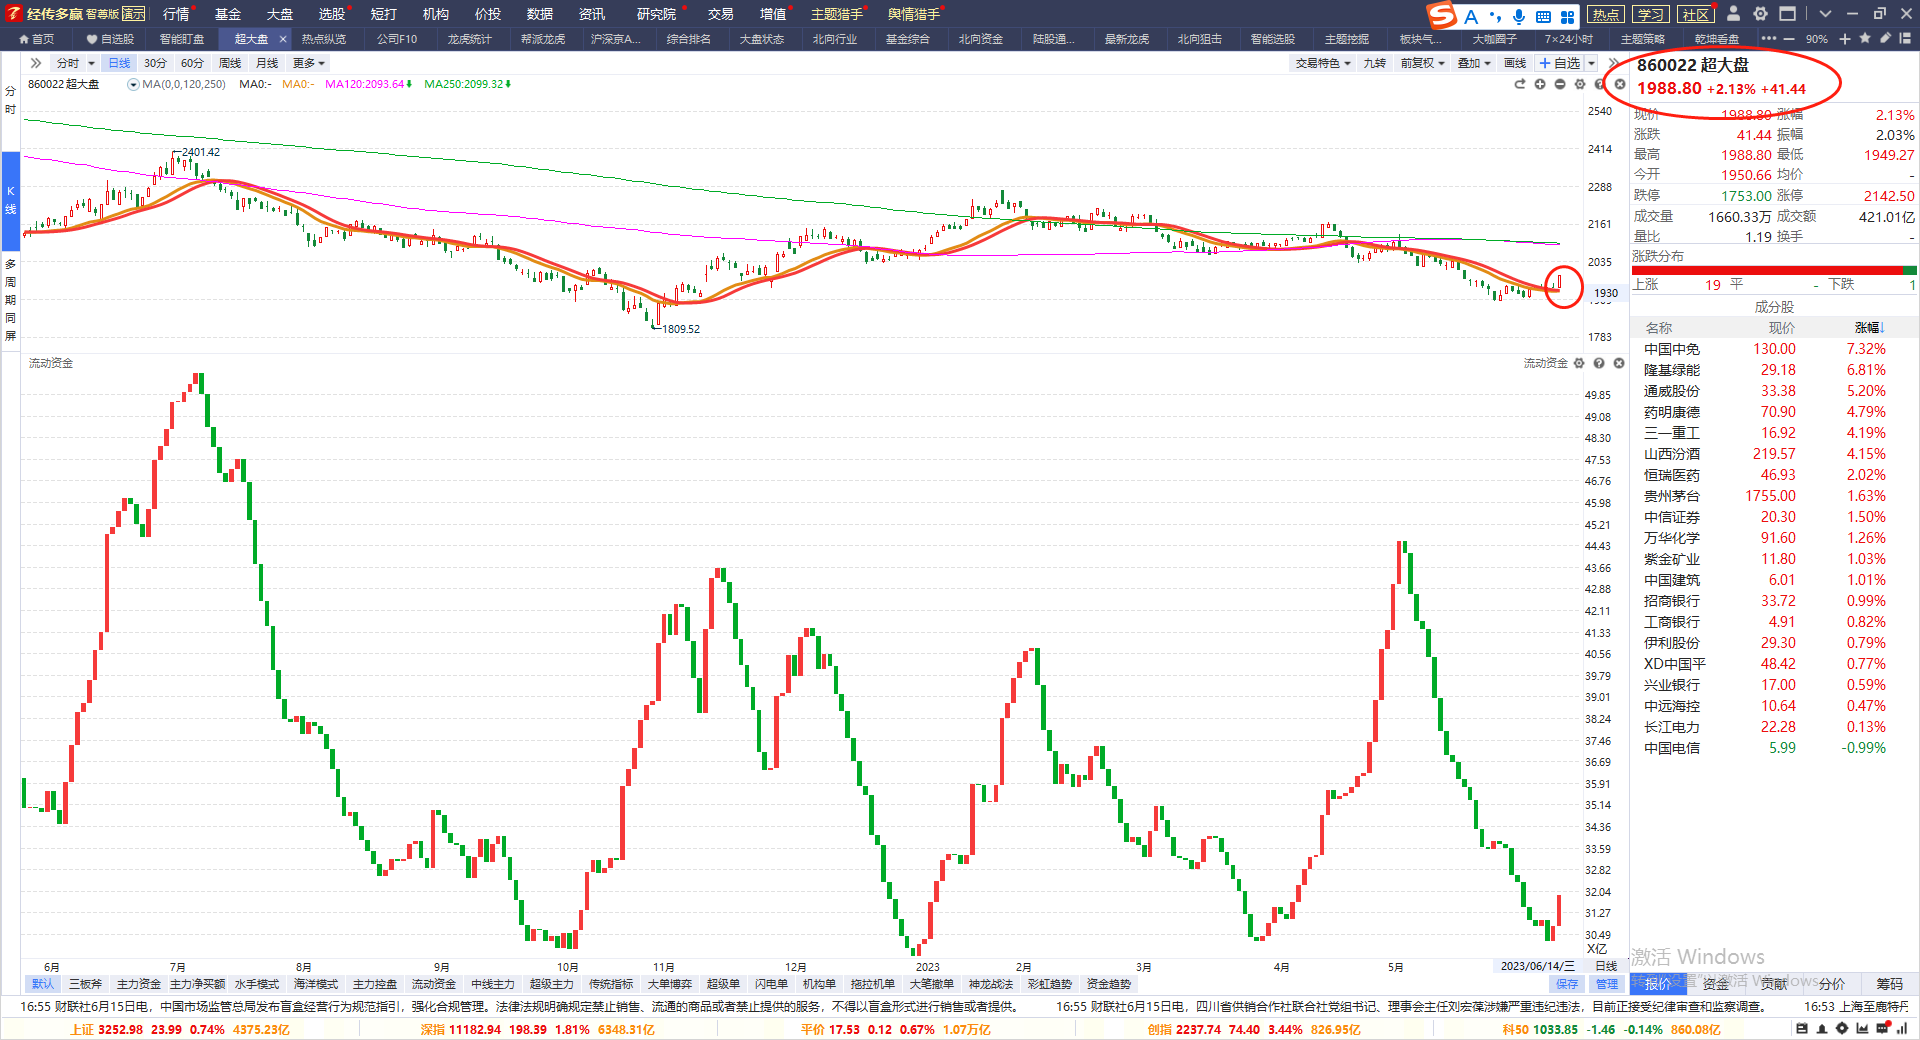The image size is (1920, 1040).
Task: Click the zoom-in plus circle on main chart
Action: [1540, 84]
